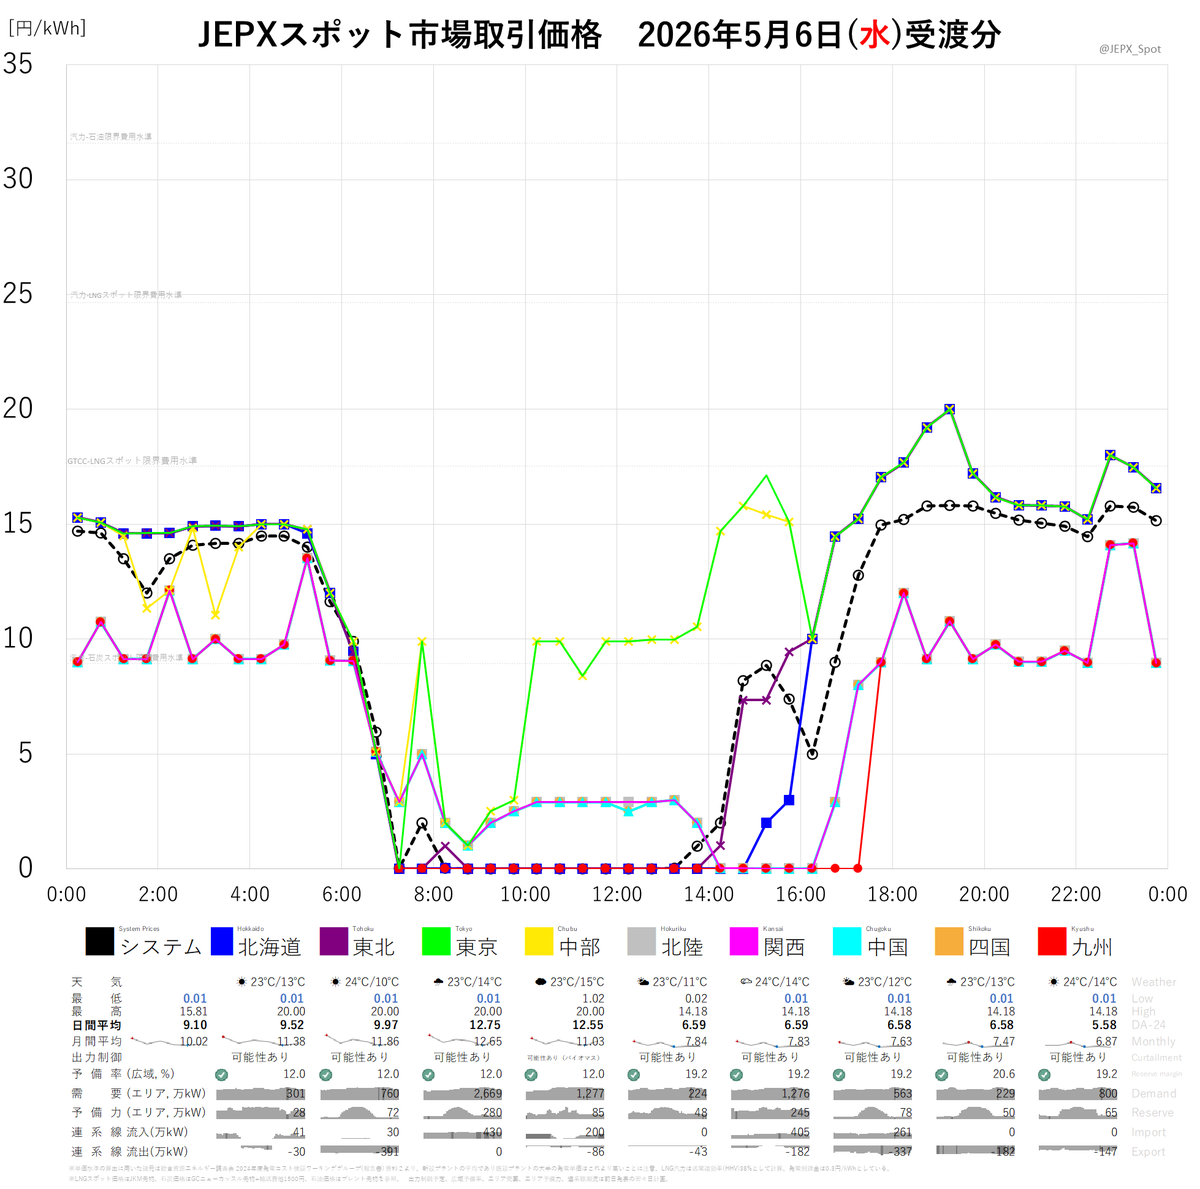Click the Tohoku 可能性あり curtailment text

tap(359, 1057)
